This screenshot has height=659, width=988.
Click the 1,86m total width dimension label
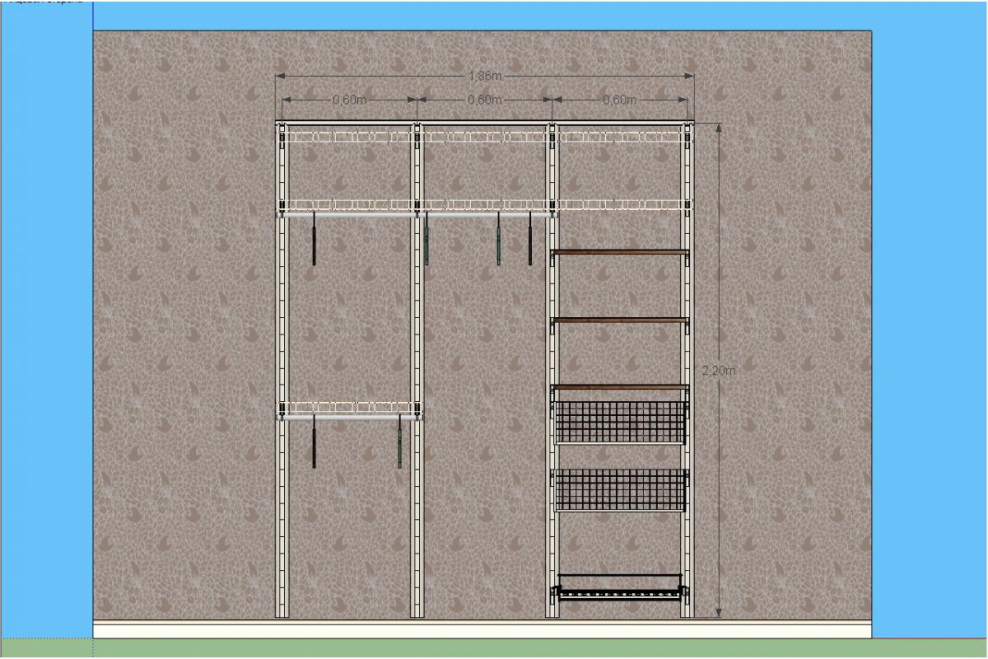[485, 76]
